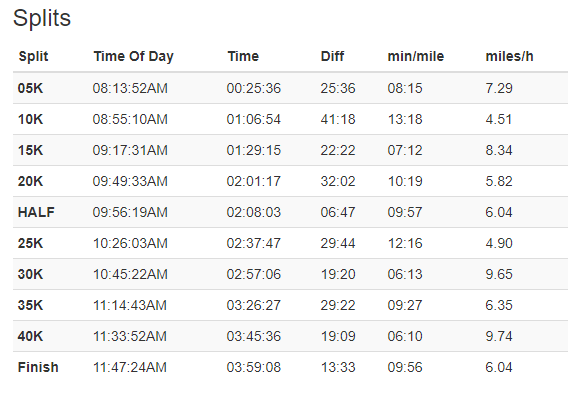Click the 10K split row label

[30, 120]
